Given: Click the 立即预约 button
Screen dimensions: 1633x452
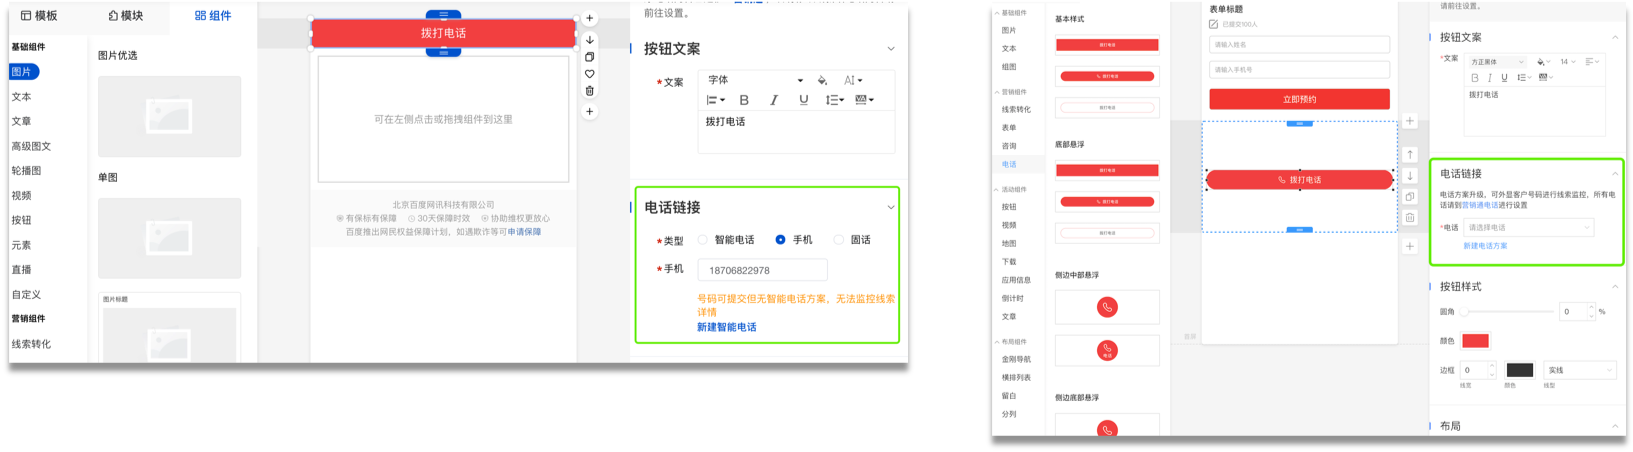Looking at the screenshot, I should [x=1299, y=99].
